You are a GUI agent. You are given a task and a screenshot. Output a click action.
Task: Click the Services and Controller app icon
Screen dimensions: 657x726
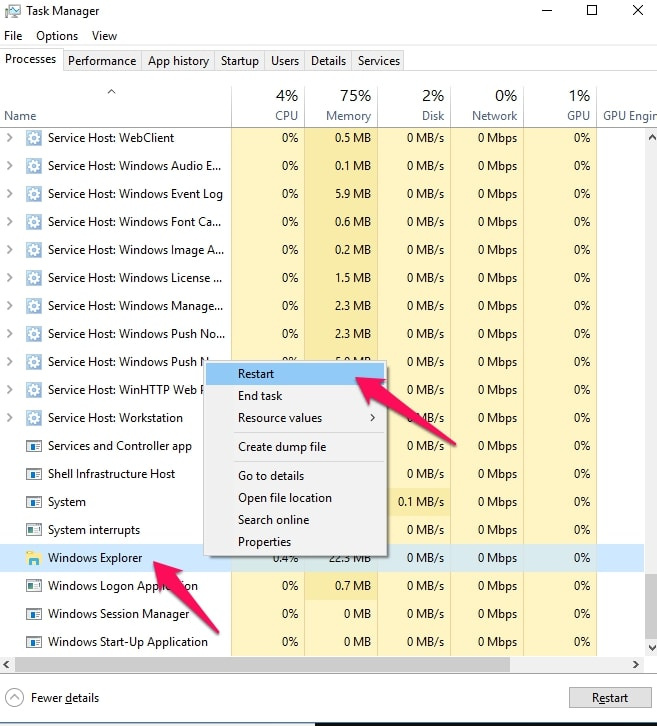click(x=34, y=446)
